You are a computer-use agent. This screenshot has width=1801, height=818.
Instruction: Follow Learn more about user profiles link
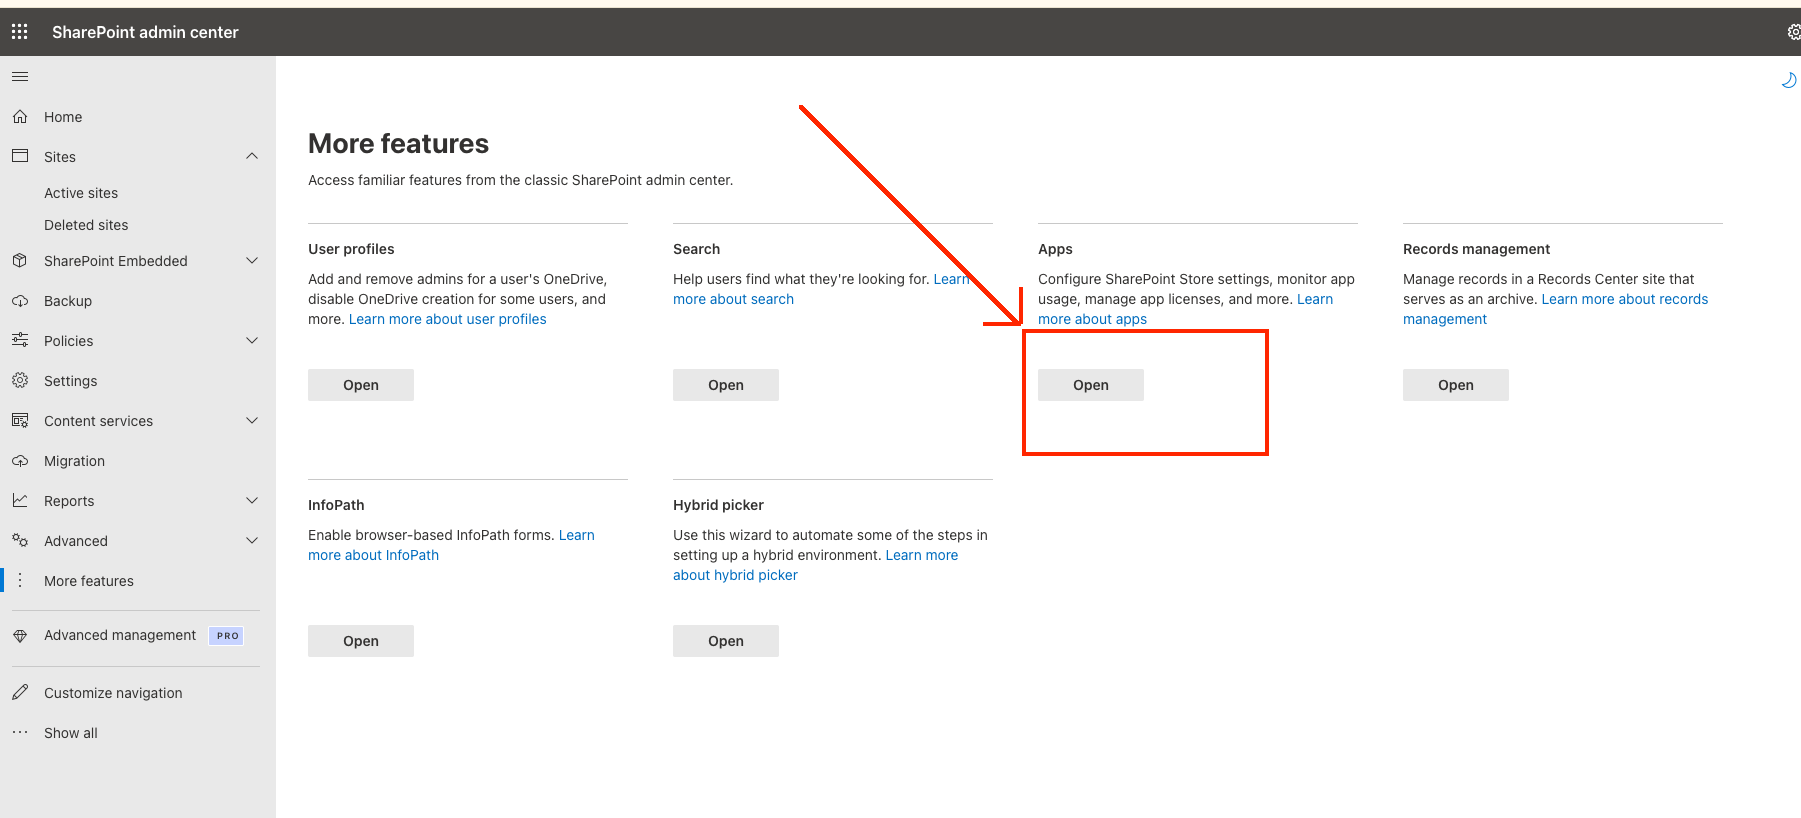click(x=447, y=319)
